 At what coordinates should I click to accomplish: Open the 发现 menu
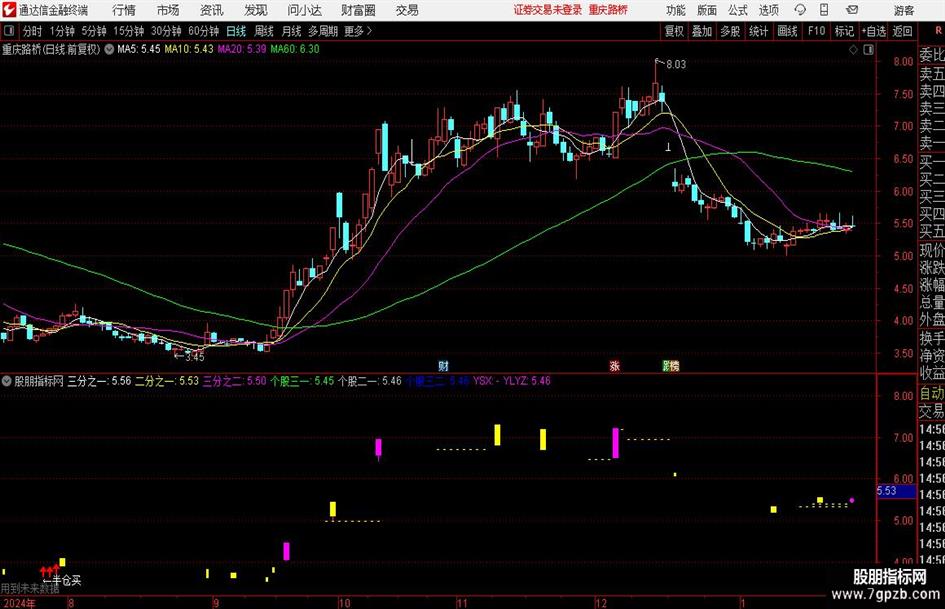[x=256, y=10]
